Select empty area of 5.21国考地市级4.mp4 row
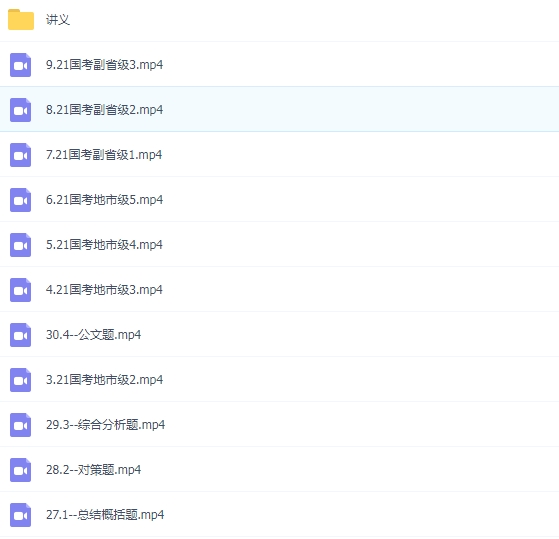This screenshot has height=539, width=559. point(360,245)
